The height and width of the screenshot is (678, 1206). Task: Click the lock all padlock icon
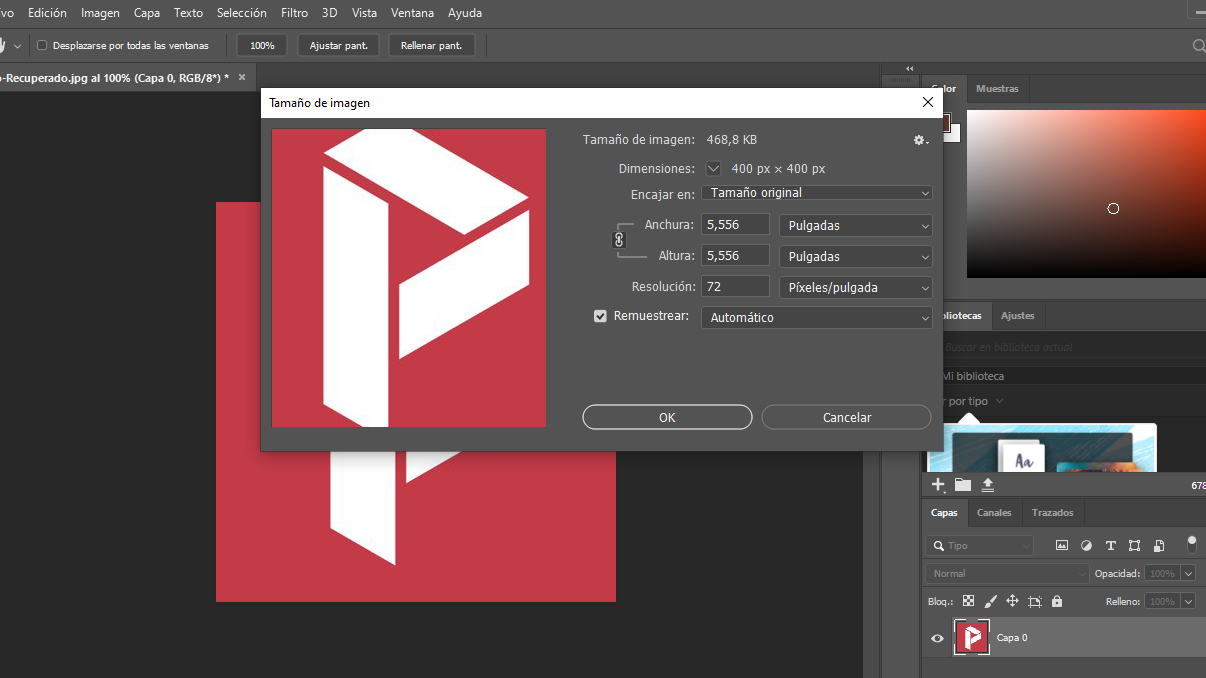click(1057, 601)
